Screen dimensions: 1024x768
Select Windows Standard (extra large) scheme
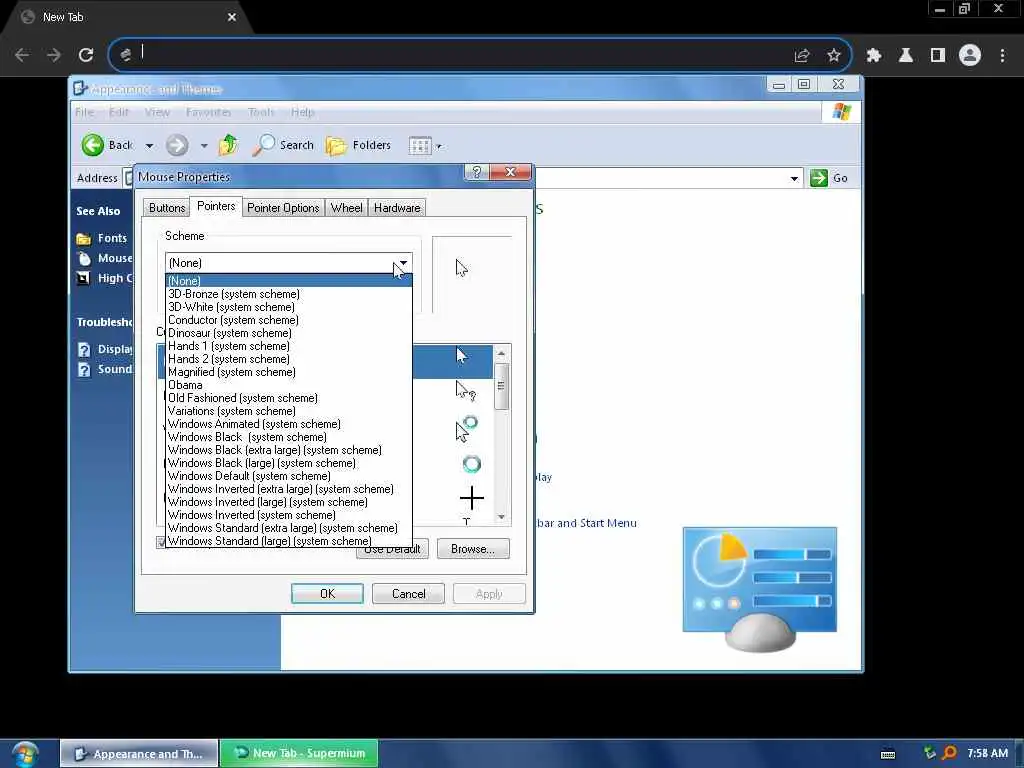288,528
